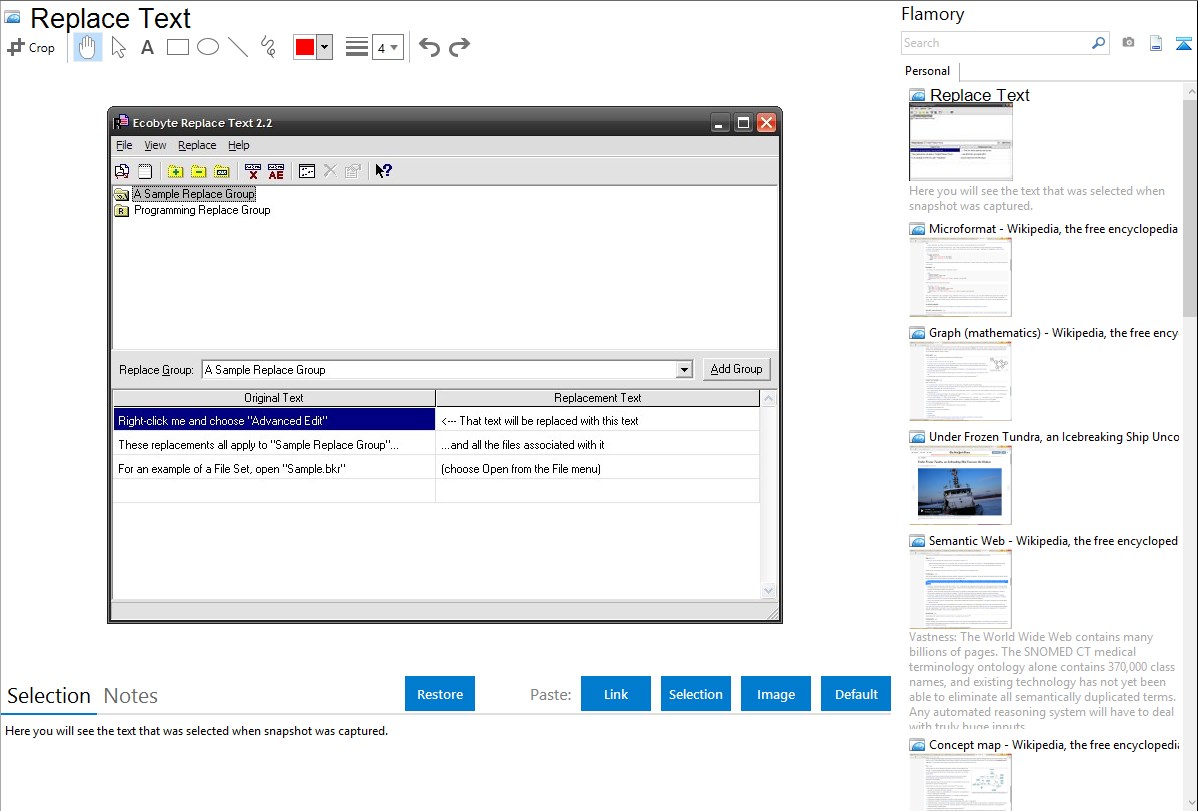This screenshot has height=811, width=1198.
Task: Undo the last annotation
Action: 429,47
